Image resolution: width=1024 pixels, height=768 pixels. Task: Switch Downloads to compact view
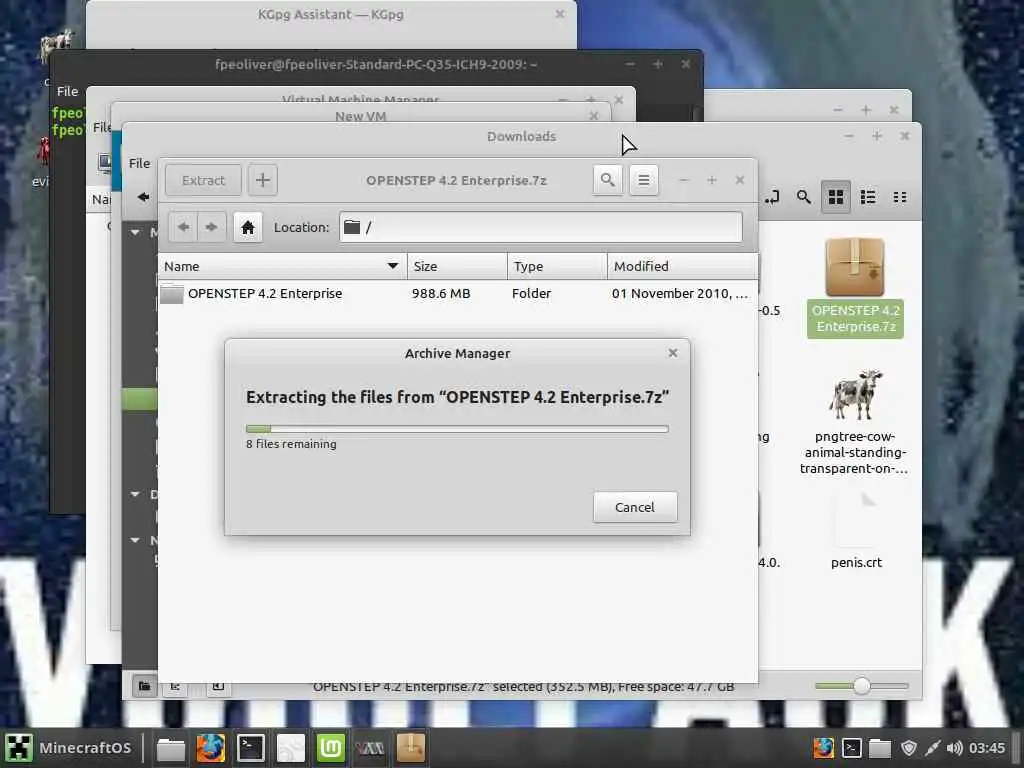pos(900,197)
